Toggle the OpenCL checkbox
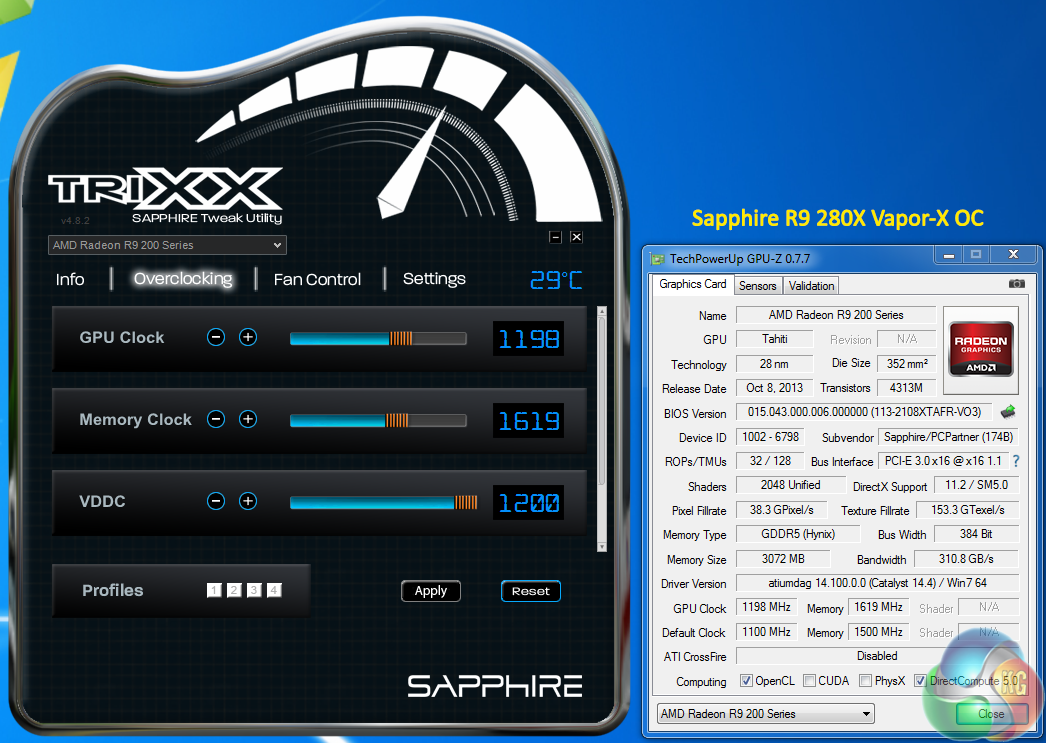This screenshot has width=1046, height=743. coord(746,681)
